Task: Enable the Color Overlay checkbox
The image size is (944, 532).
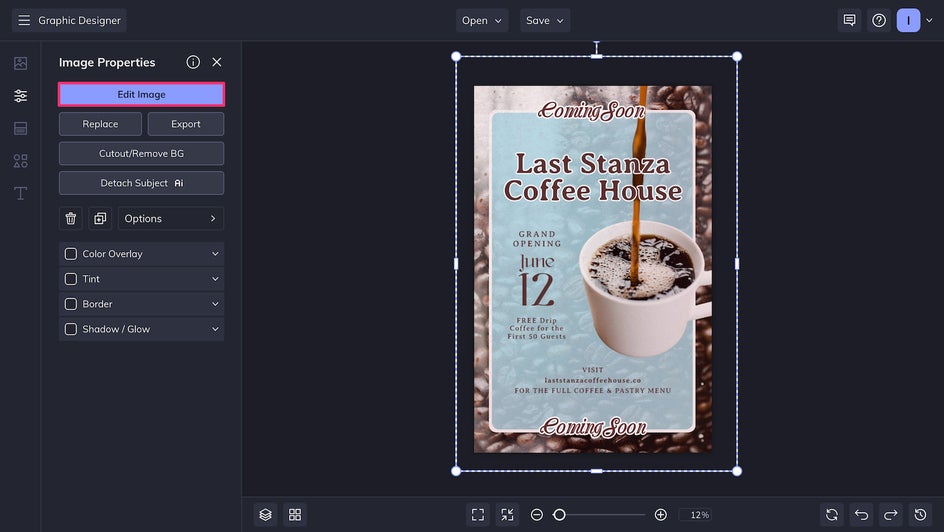Action: pos(70,254)
